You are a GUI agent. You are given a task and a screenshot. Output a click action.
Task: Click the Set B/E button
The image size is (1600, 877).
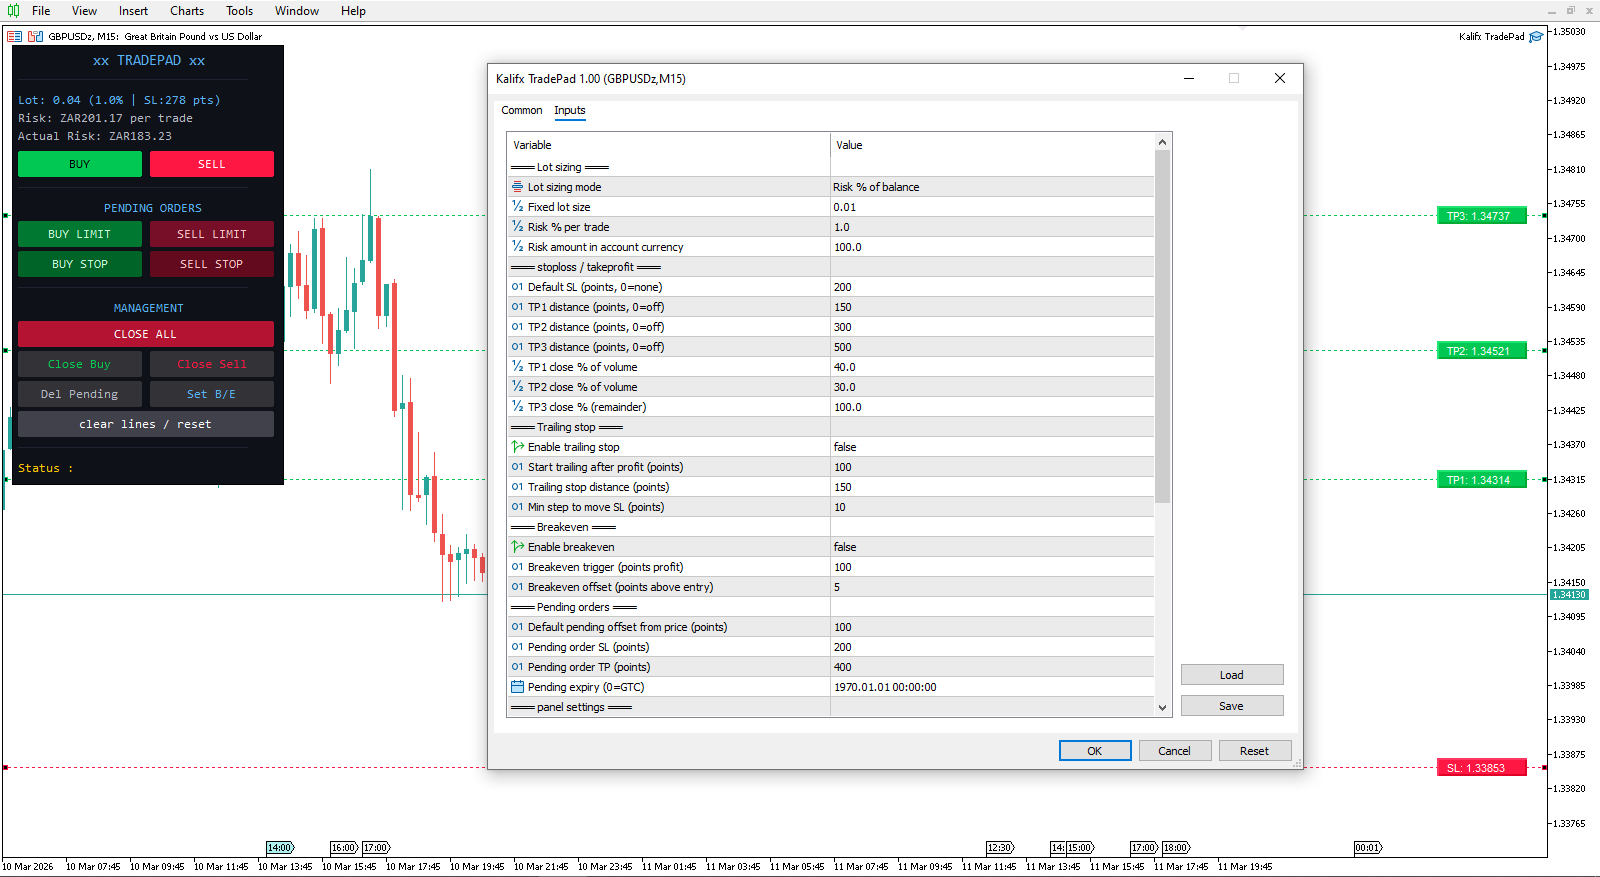[212, 394]
